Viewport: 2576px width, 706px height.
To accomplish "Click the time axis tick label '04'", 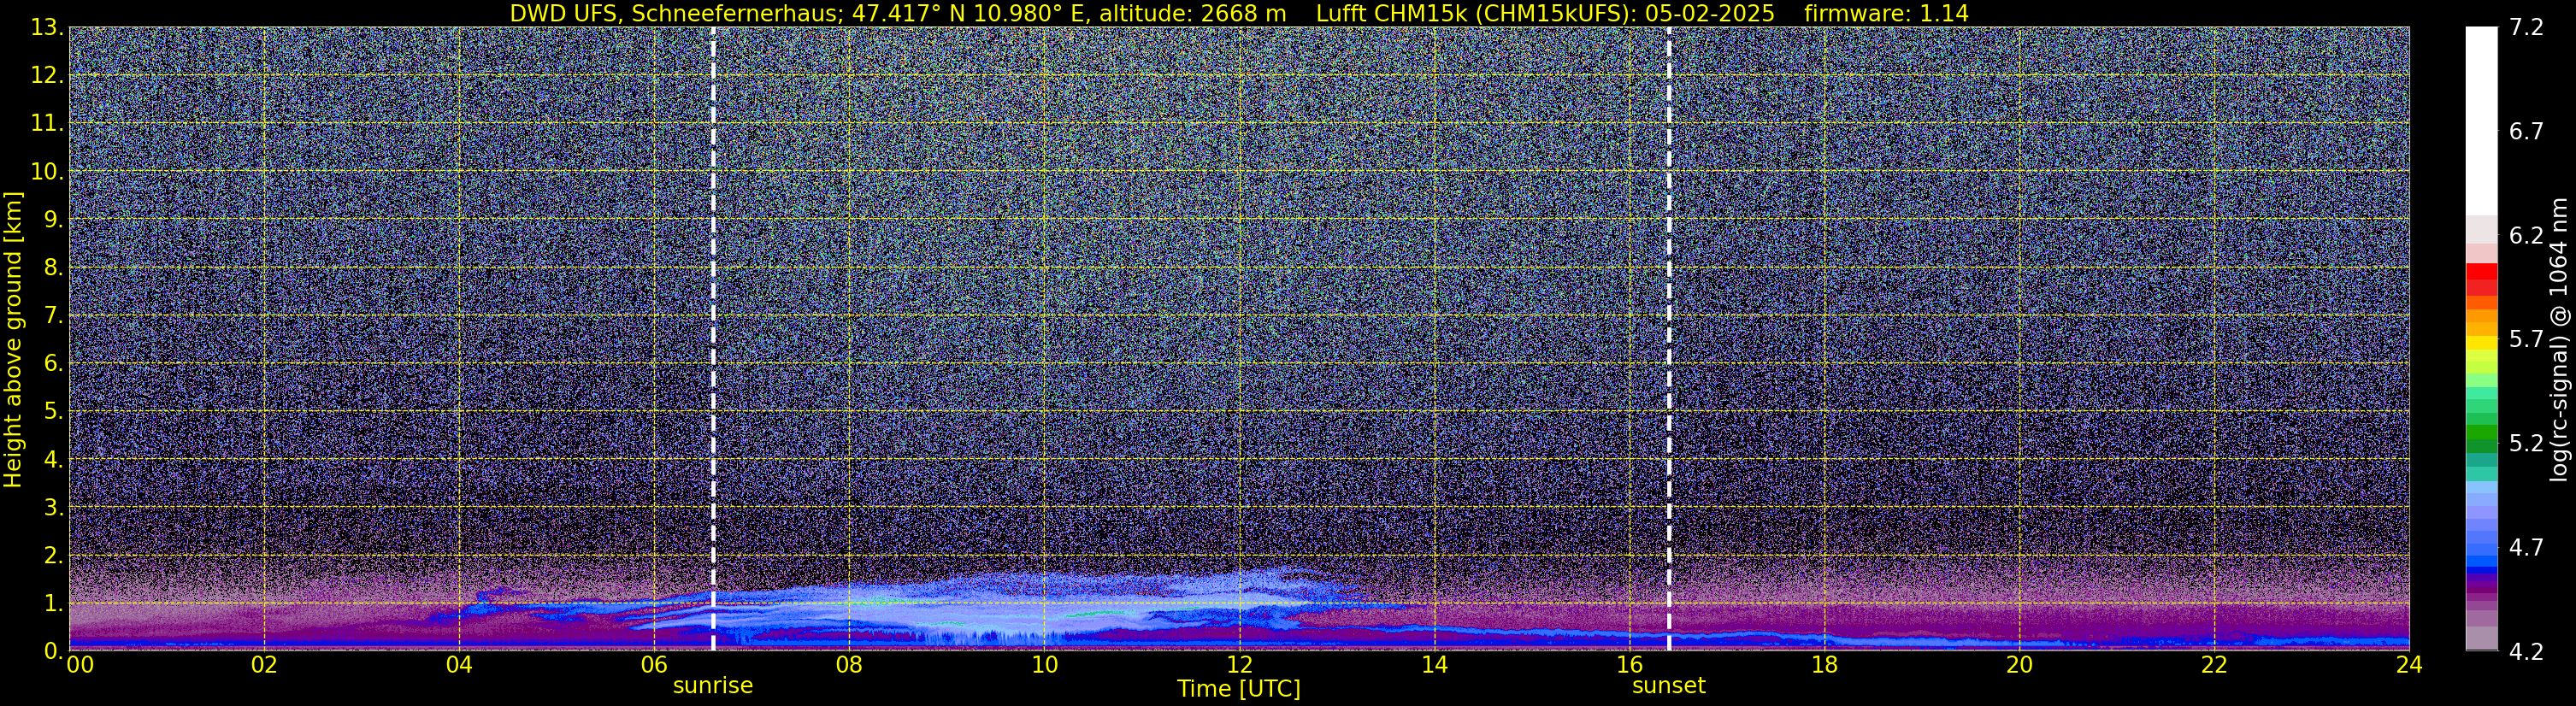I will coord(459,664).
